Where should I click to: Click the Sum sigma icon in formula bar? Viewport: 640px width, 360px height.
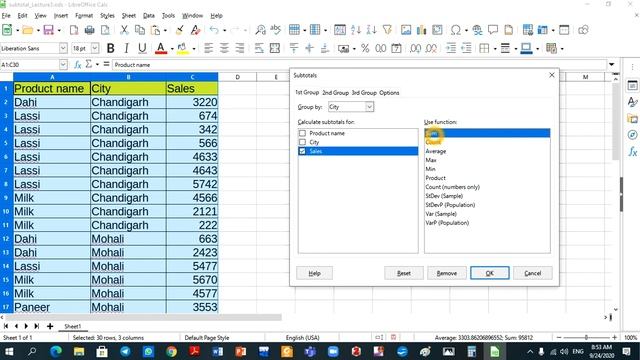coord(89,64)
